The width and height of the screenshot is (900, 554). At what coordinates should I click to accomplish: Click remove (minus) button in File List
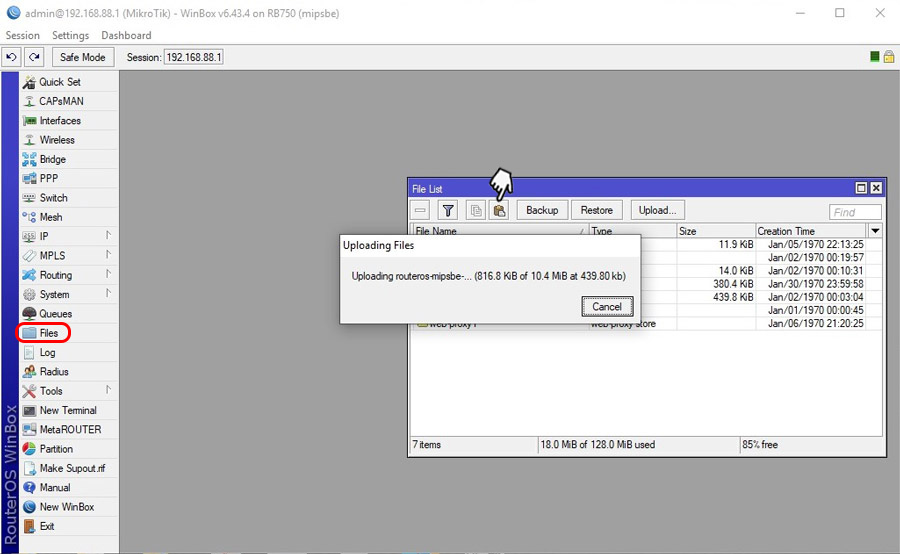(420, 210)
